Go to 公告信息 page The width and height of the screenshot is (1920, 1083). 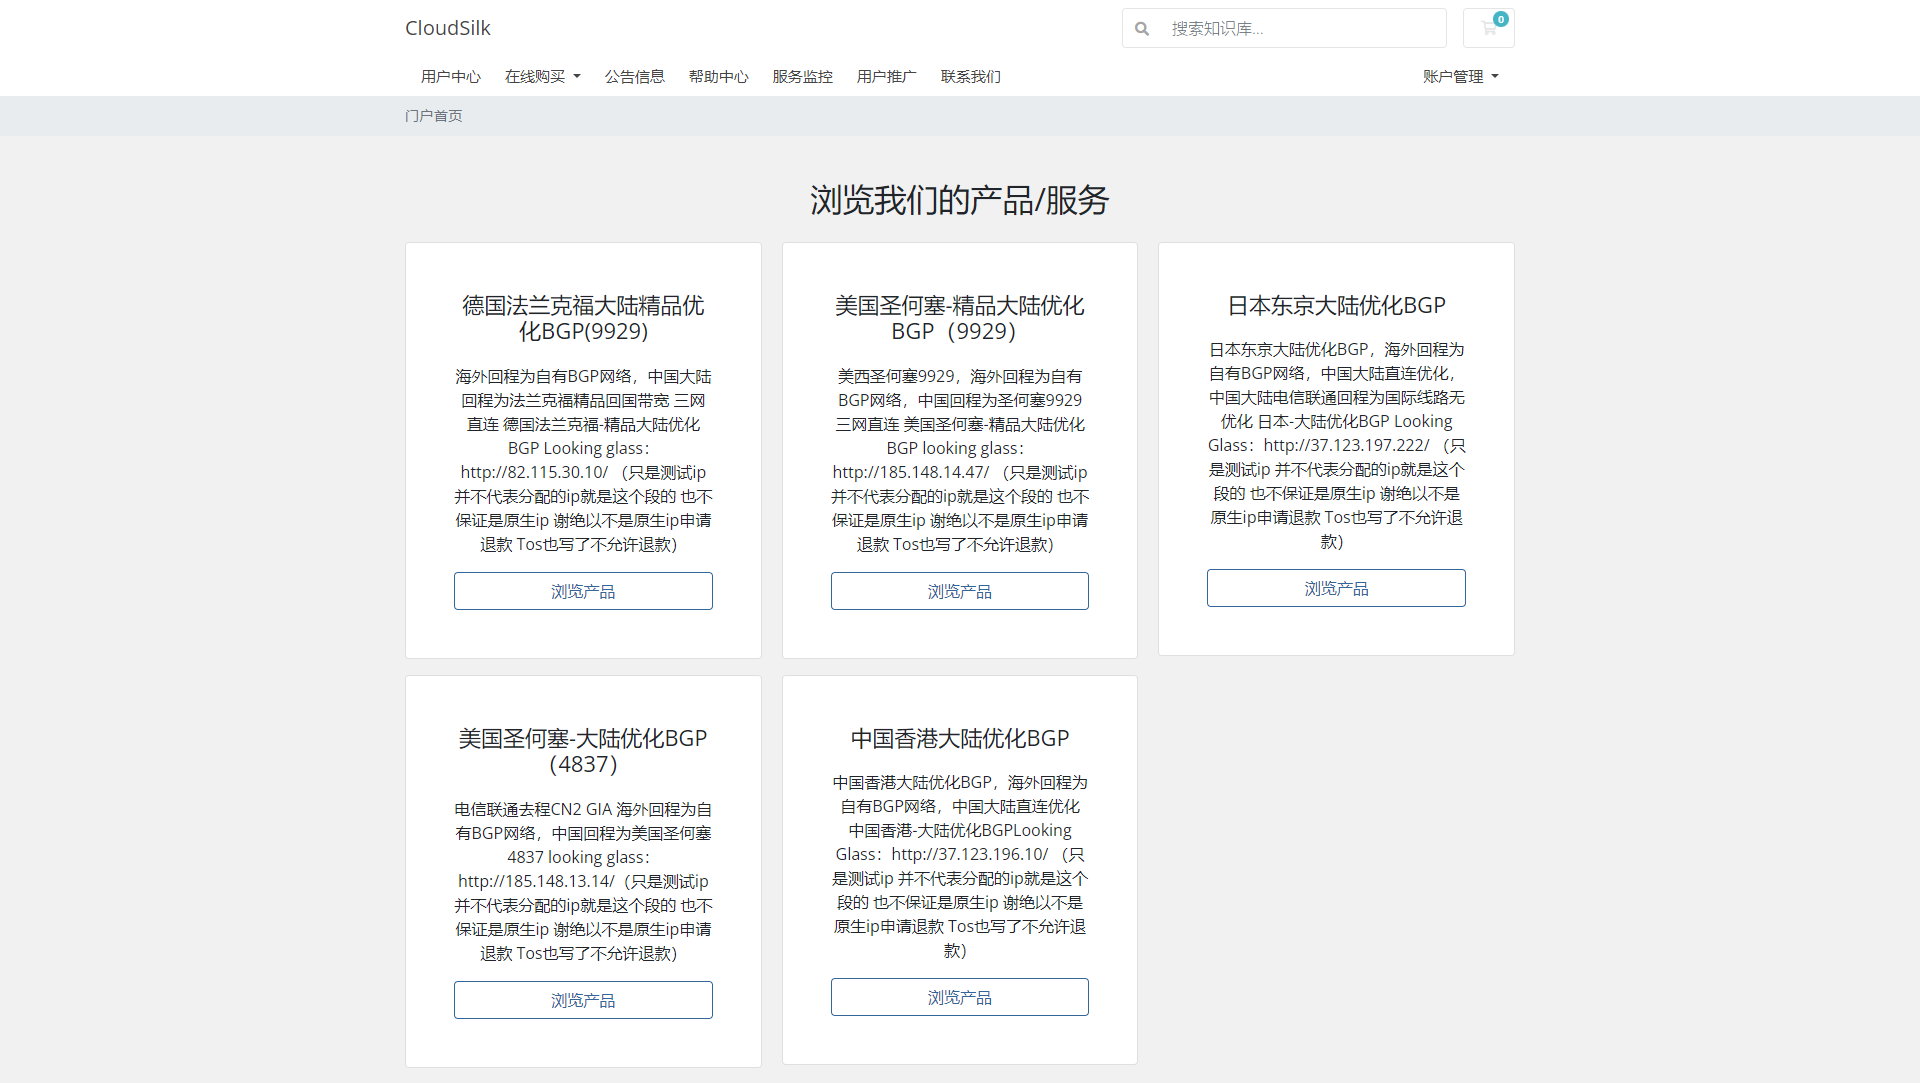tap(635, 76)
